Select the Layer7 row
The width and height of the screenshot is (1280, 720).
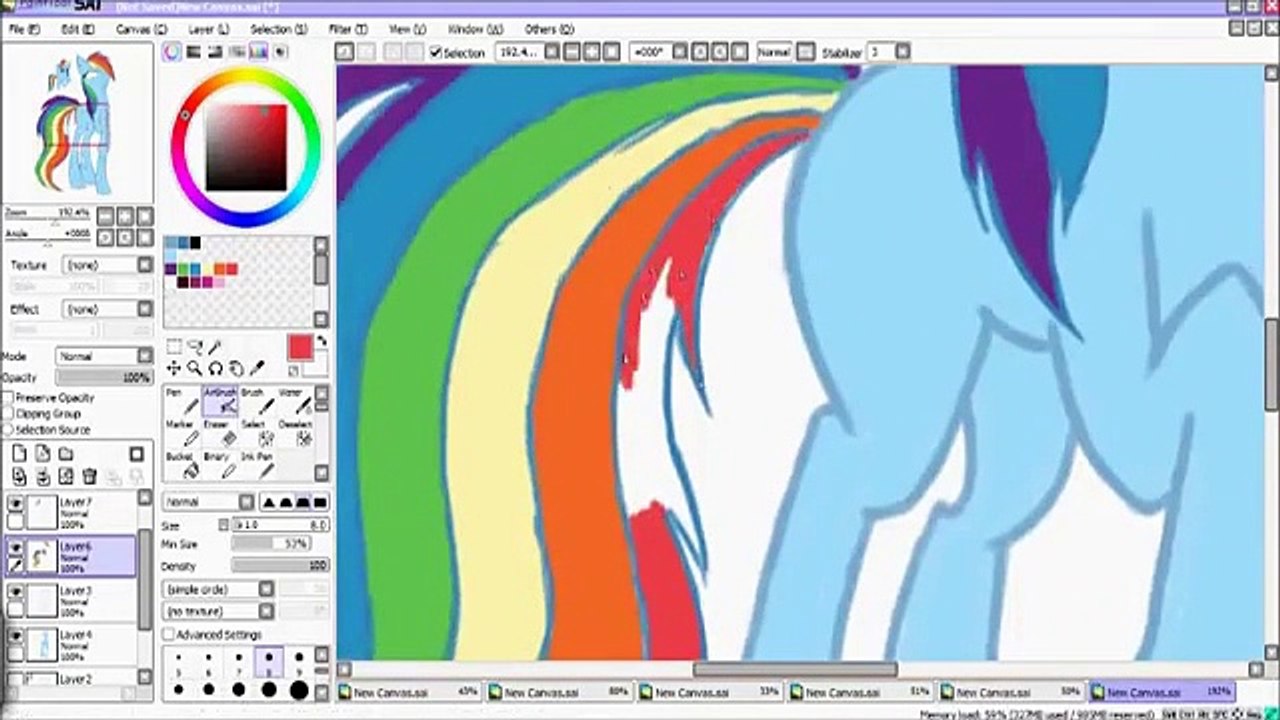pos(71,513)
